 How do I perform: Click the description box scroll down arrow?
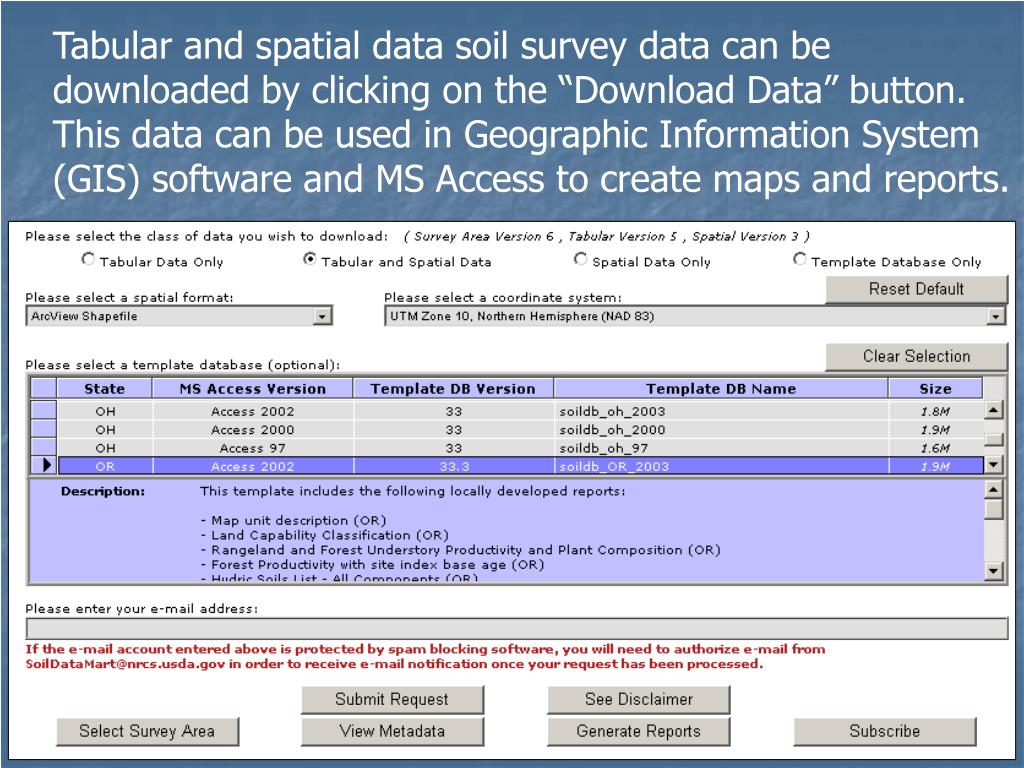coord(993,571)
